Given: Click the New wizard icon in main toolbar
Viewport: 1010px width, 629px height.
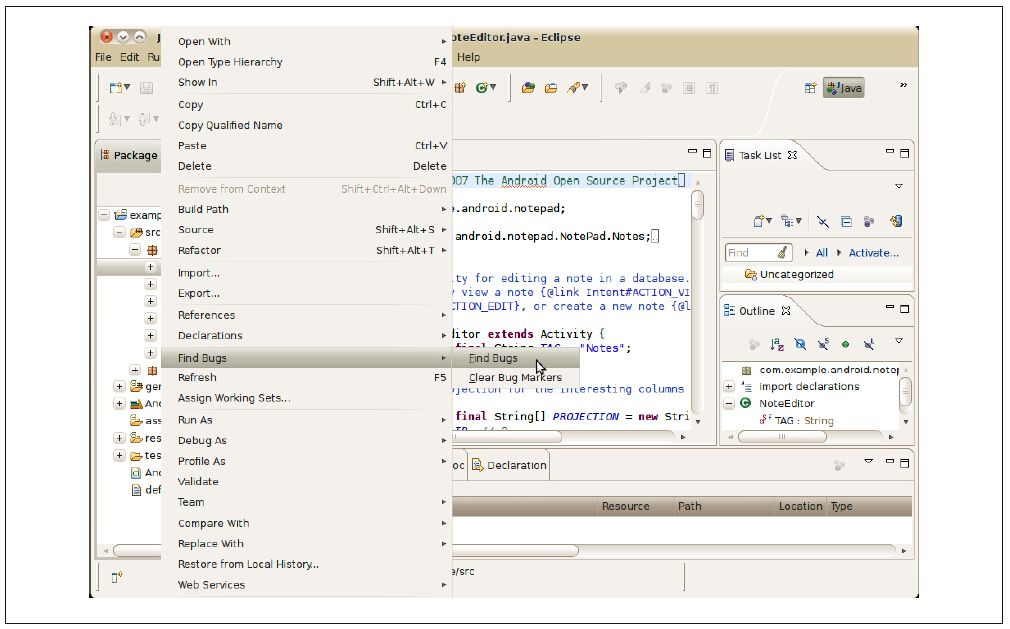Looking at the screenshot, I should [x=116, y=88].
